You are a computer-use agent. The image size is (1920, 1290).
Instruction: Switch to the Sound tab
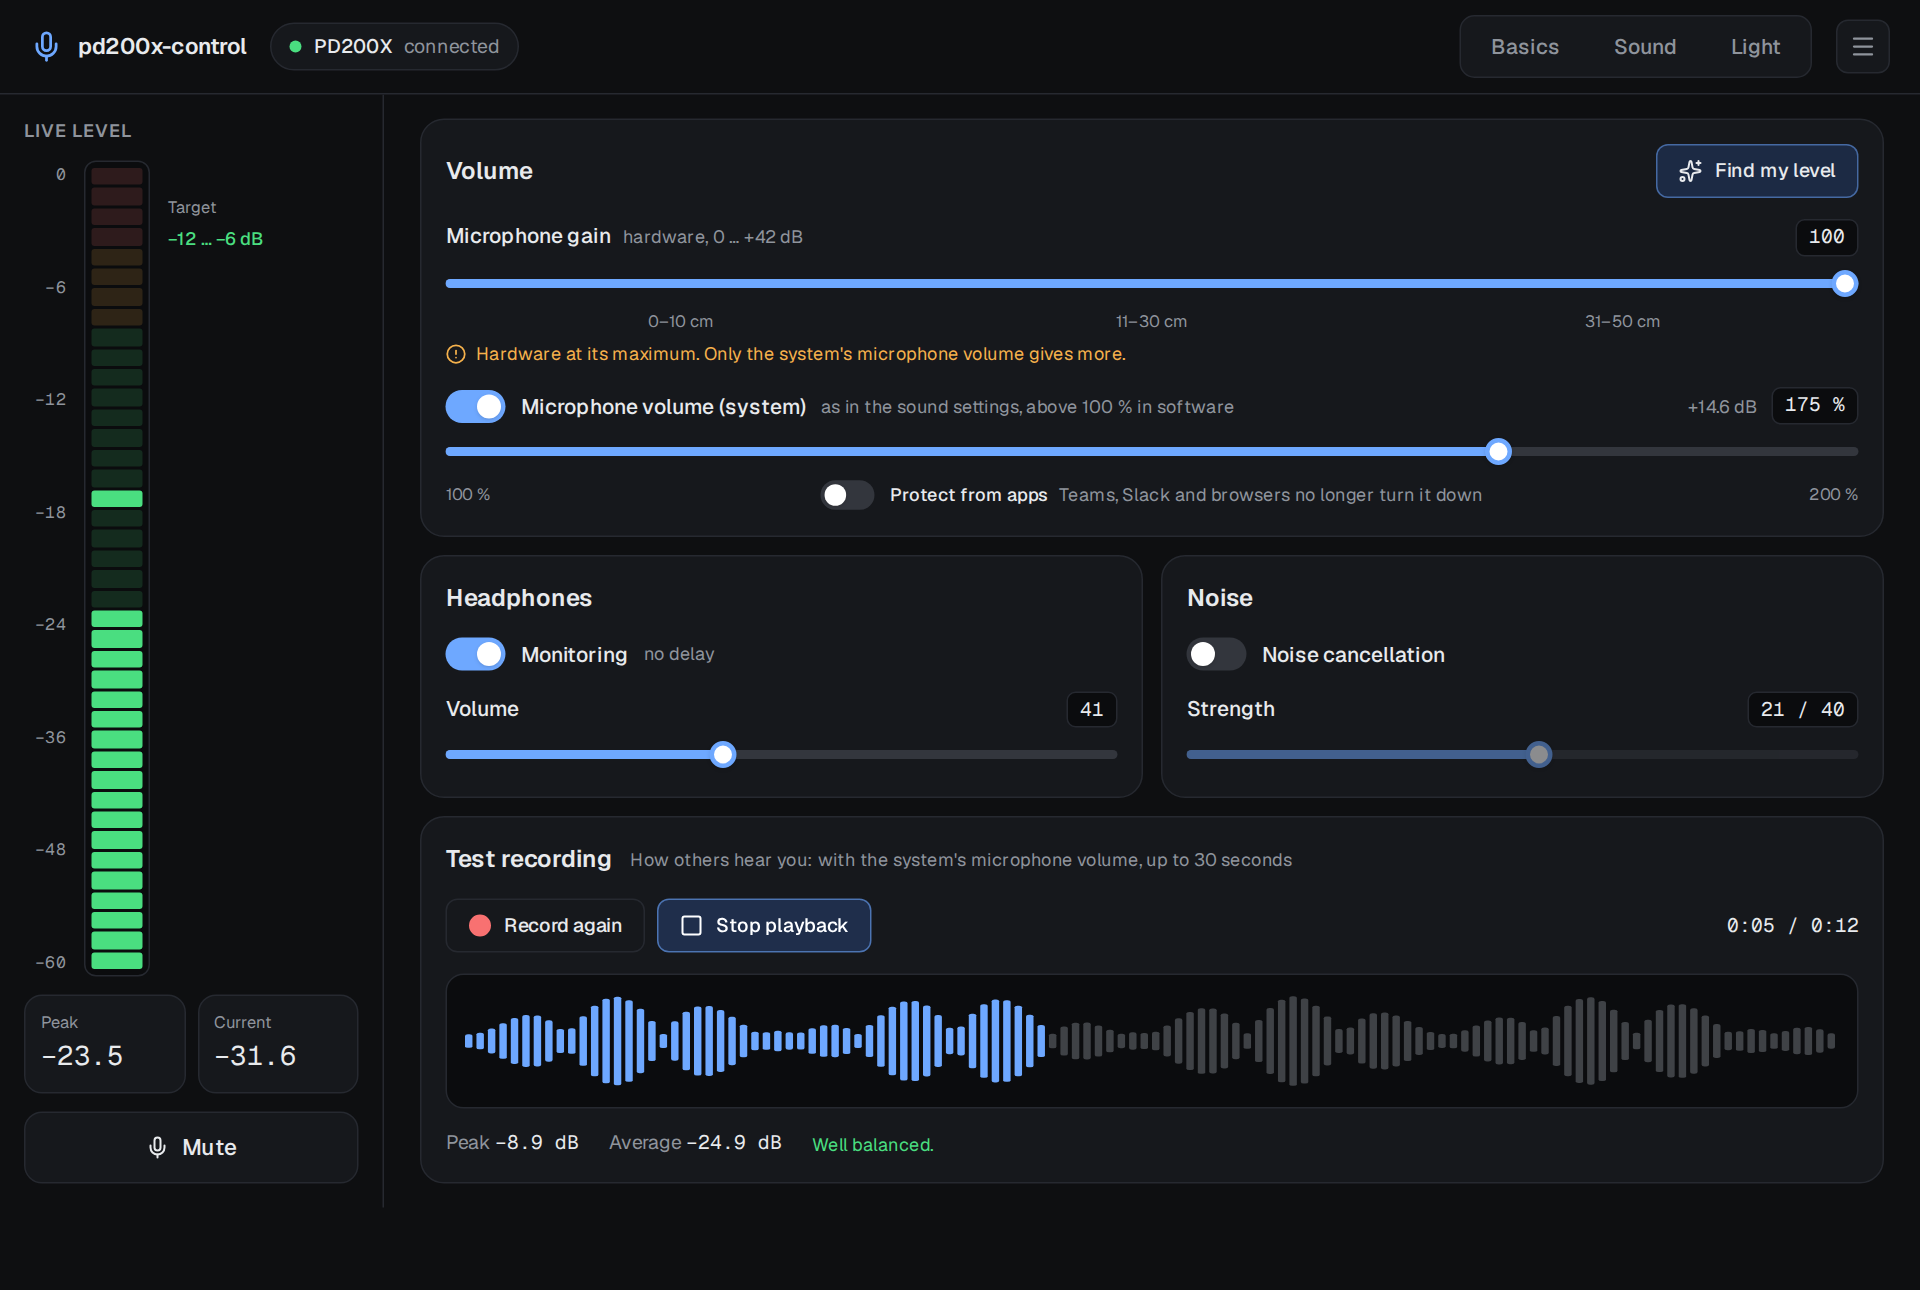(x=1644, y=46)
